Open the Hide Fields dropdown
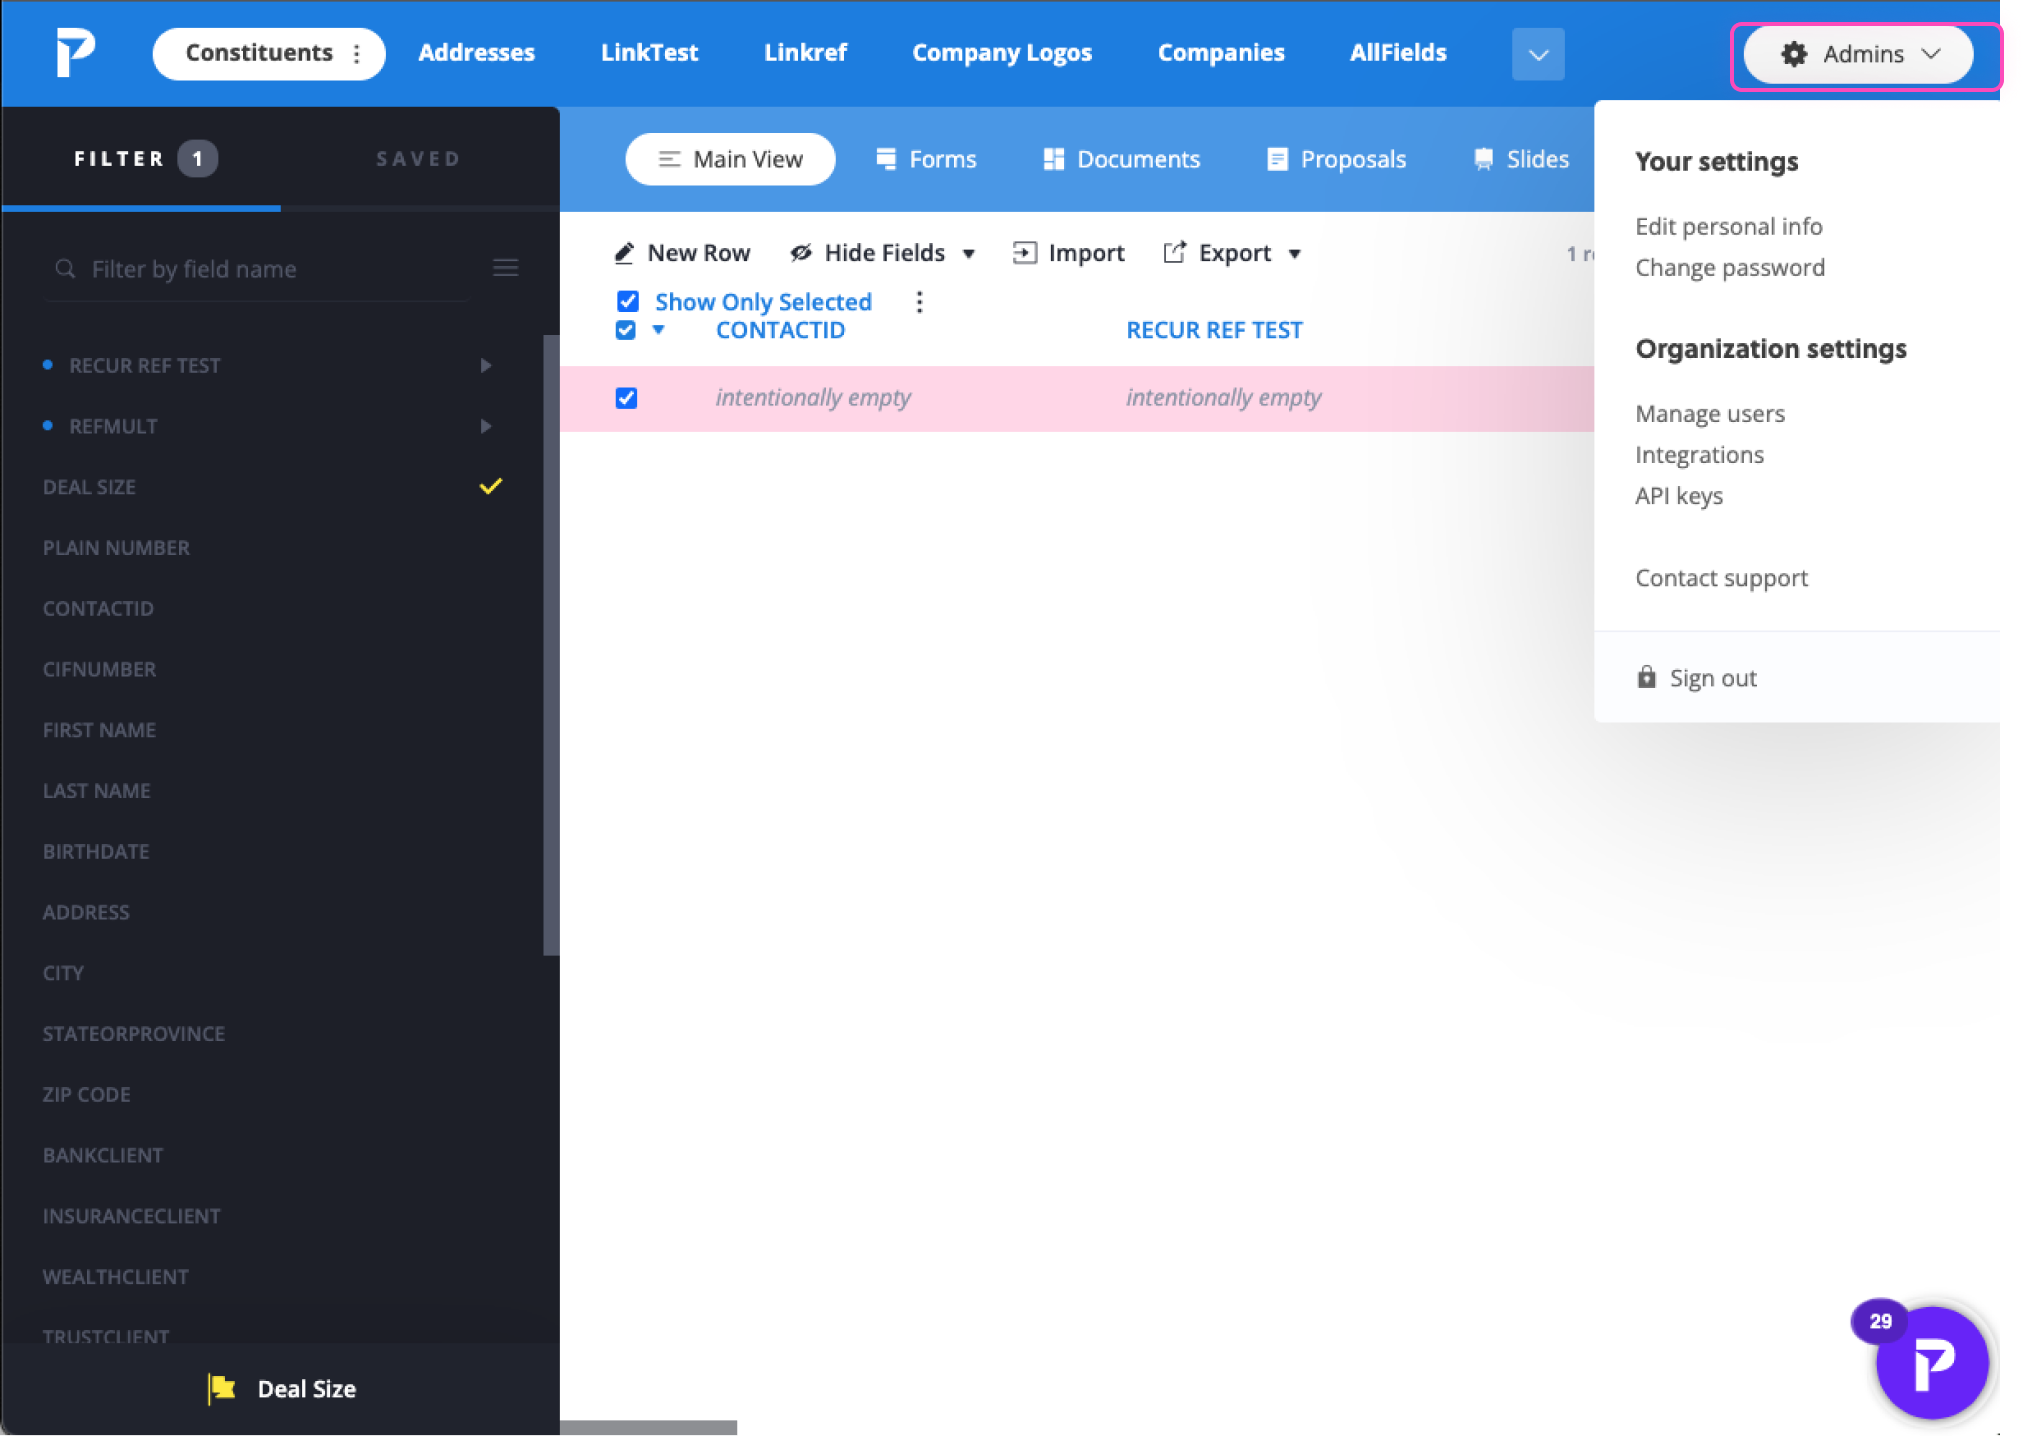The width and height of the screenshot is (2024, 1436). click(x=884, y=253)
